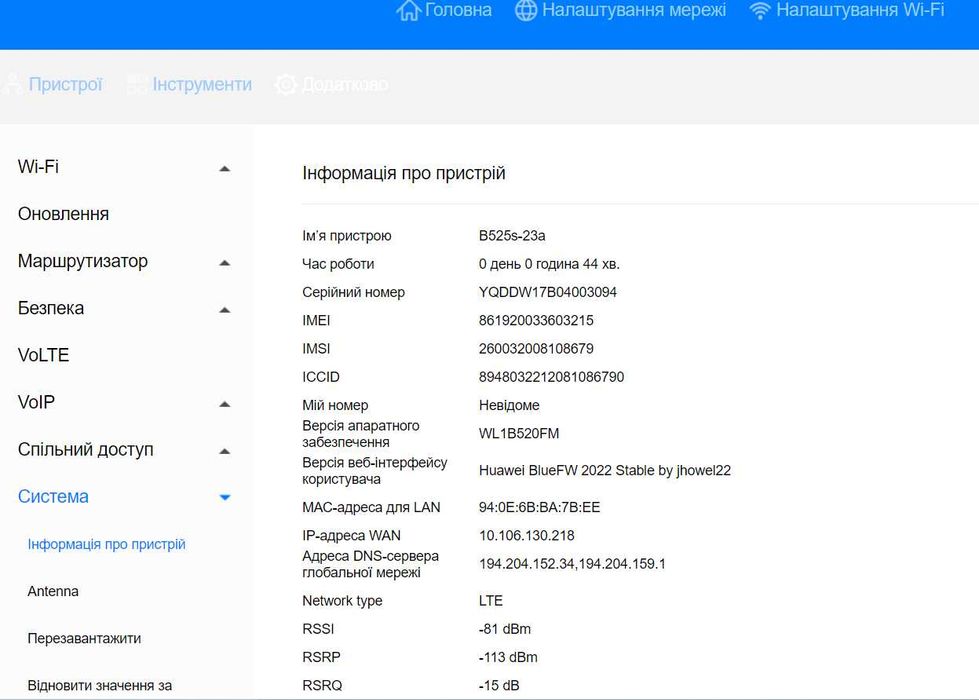979x700 pixels.
Task: Click the Ім'я пристрою label
Action: pos(347,235)
